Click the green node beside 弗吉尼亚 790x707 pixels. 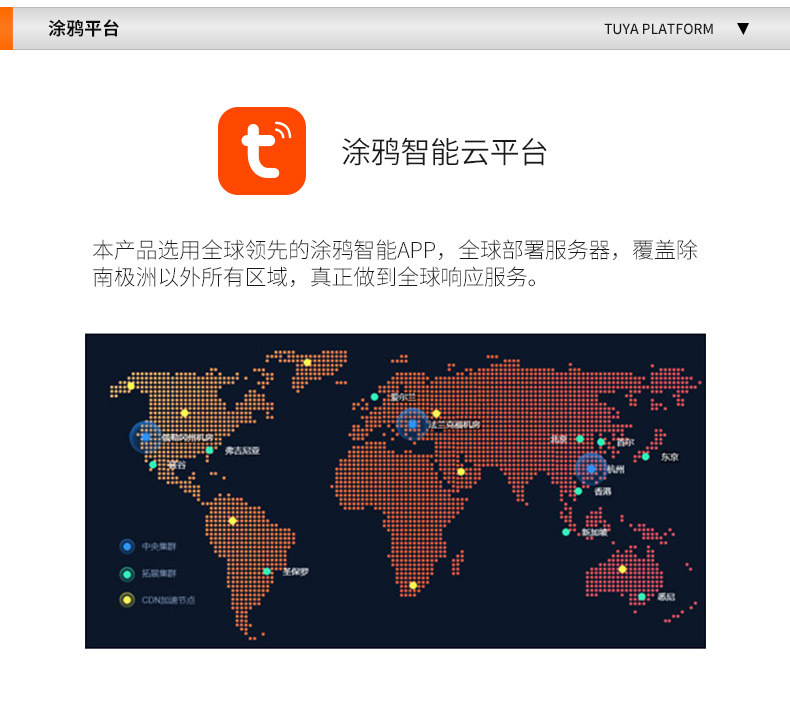click(210, 450)
